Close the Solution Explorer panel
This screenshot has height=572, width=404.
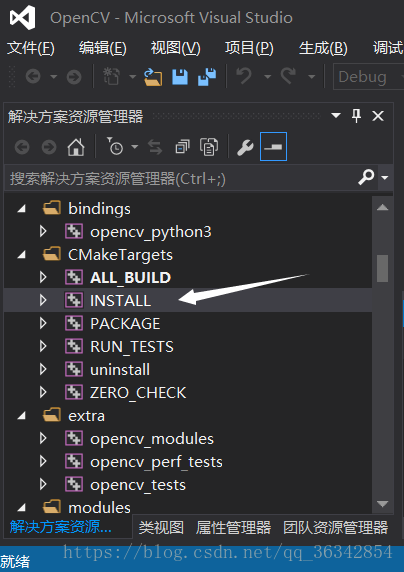click(x=378, y=116)
